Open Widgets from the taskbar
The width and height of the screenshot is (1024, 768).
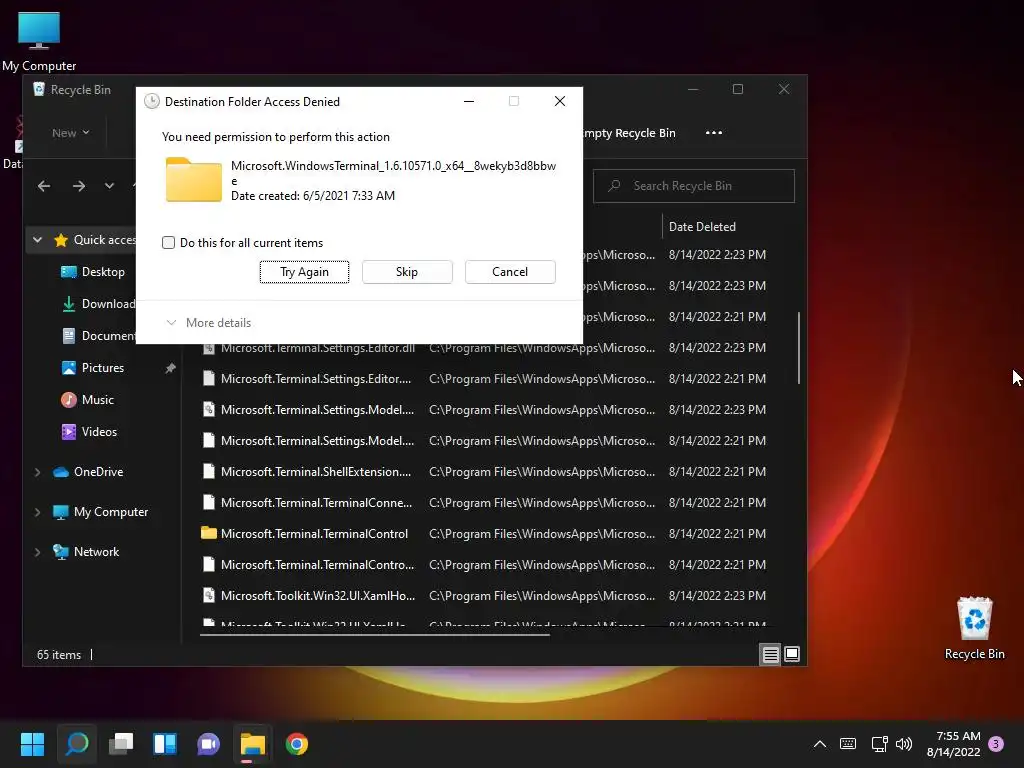pyautogui.click(x=165, y=744)
